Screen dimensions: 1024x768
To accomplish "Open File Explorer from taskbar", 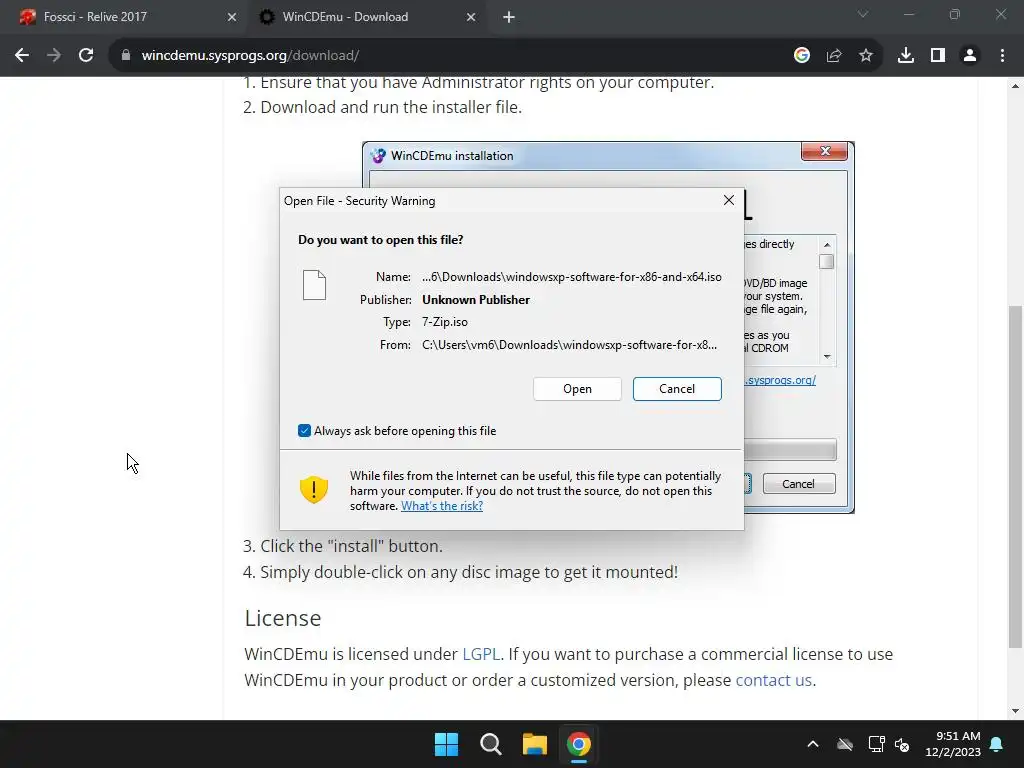I will click(x=534, y=744).
